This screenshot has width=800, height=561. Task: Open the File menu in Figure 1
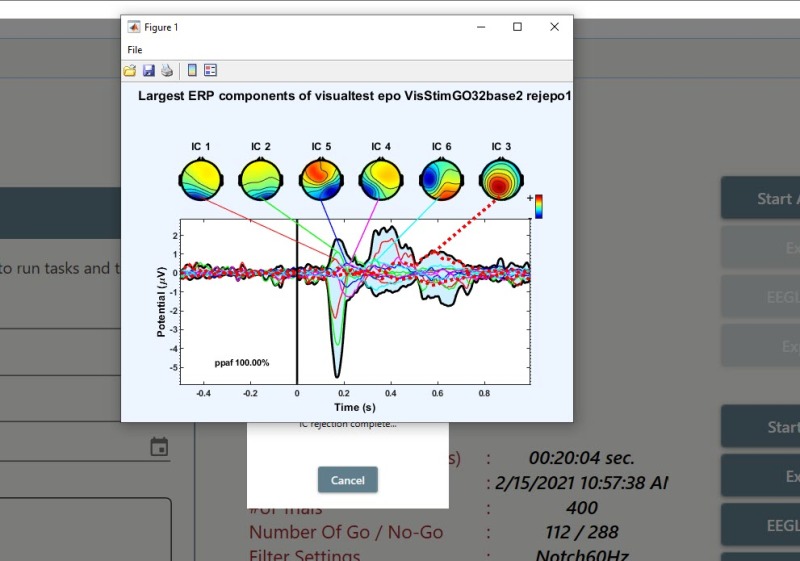pyautogui.click(x=134, y=50)
